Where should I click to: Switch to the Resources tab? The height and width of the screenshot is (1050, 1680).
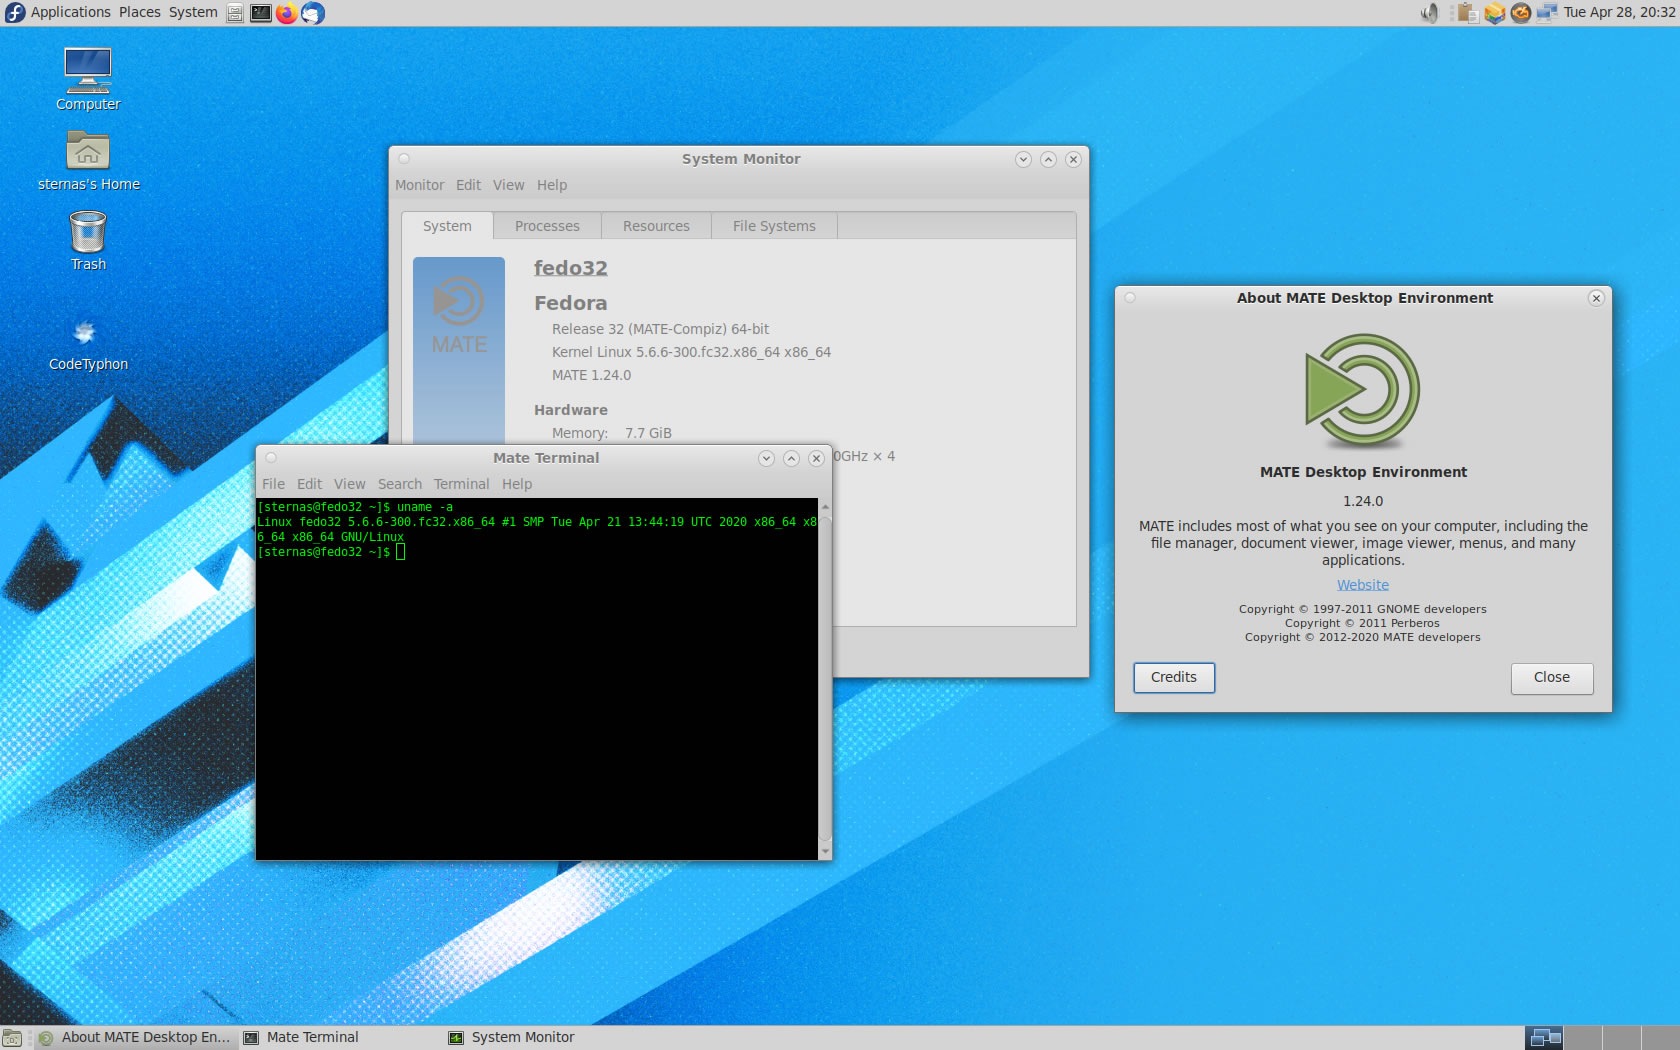pyautogui.click(x=656, y=226)
